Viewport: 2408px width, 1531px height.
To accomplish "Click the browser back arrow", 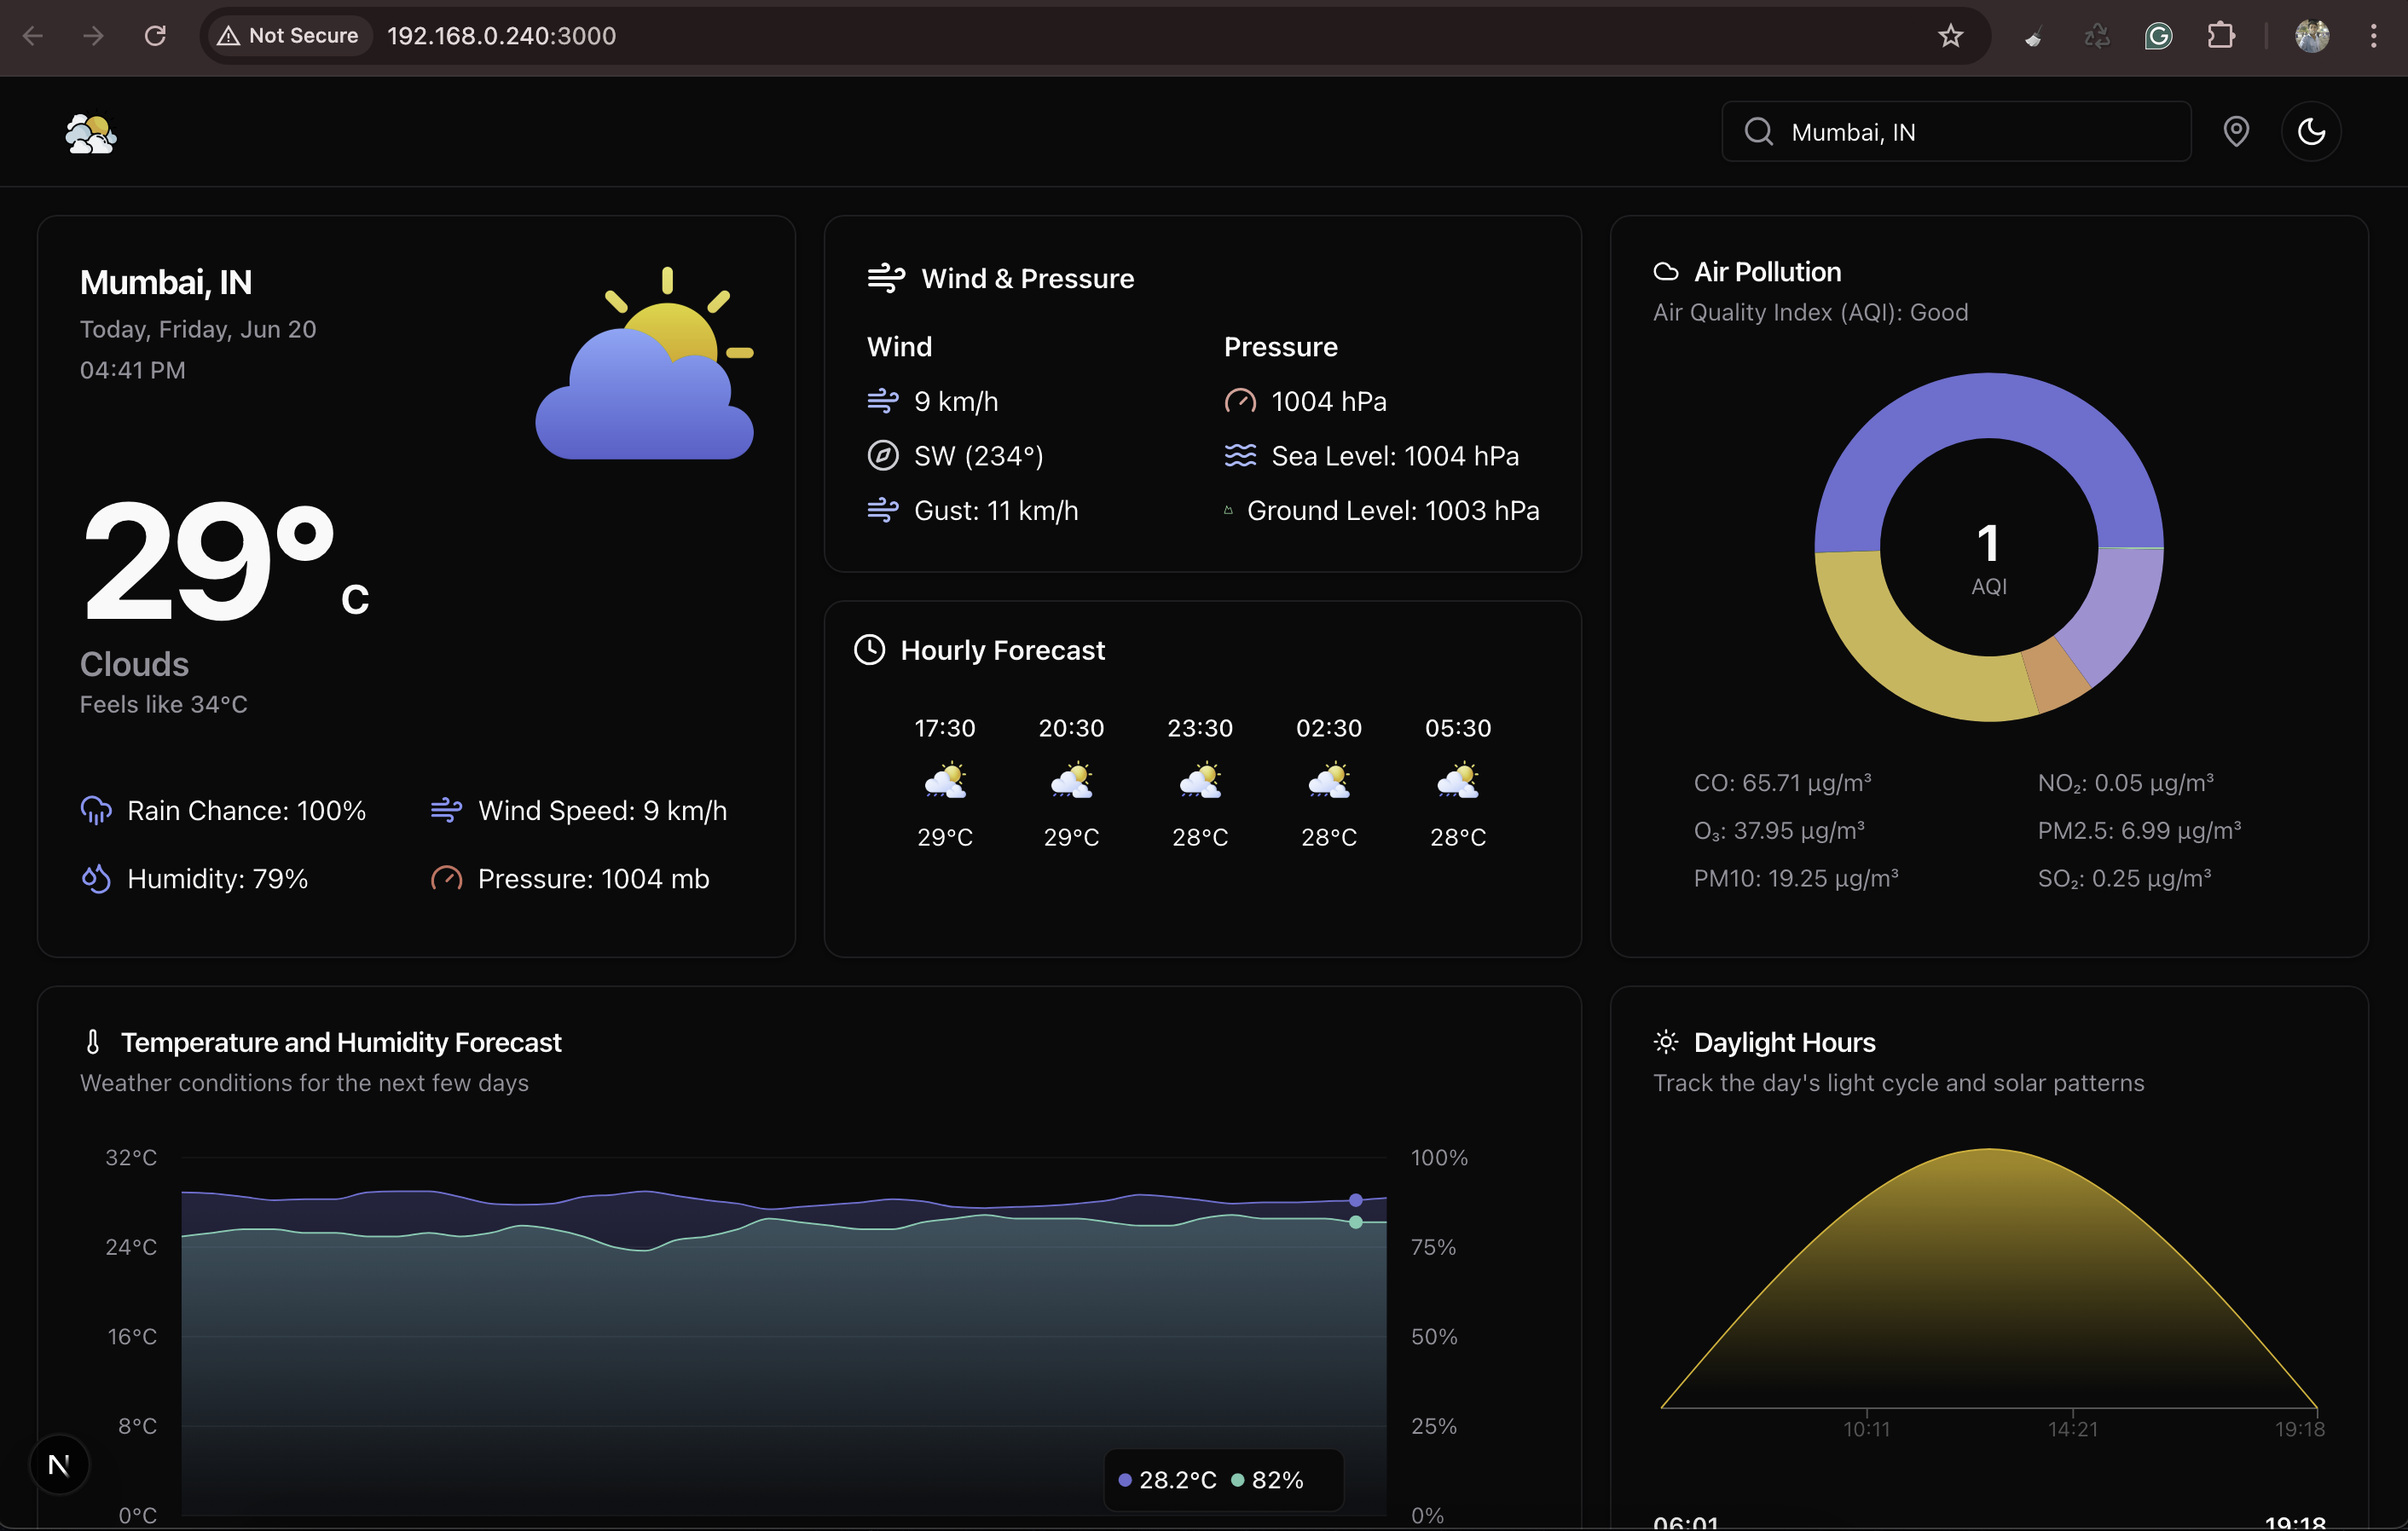I will tap(32, 36).
